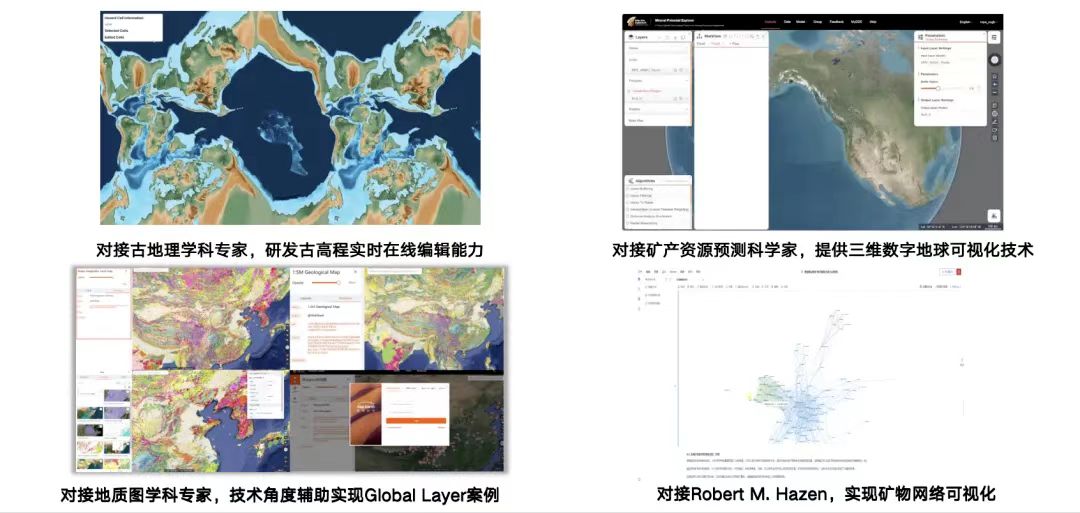This screenshot has width=1080, height=513.
Task: Zoom in with the plus button on globe toolbar
Action: 994,84
